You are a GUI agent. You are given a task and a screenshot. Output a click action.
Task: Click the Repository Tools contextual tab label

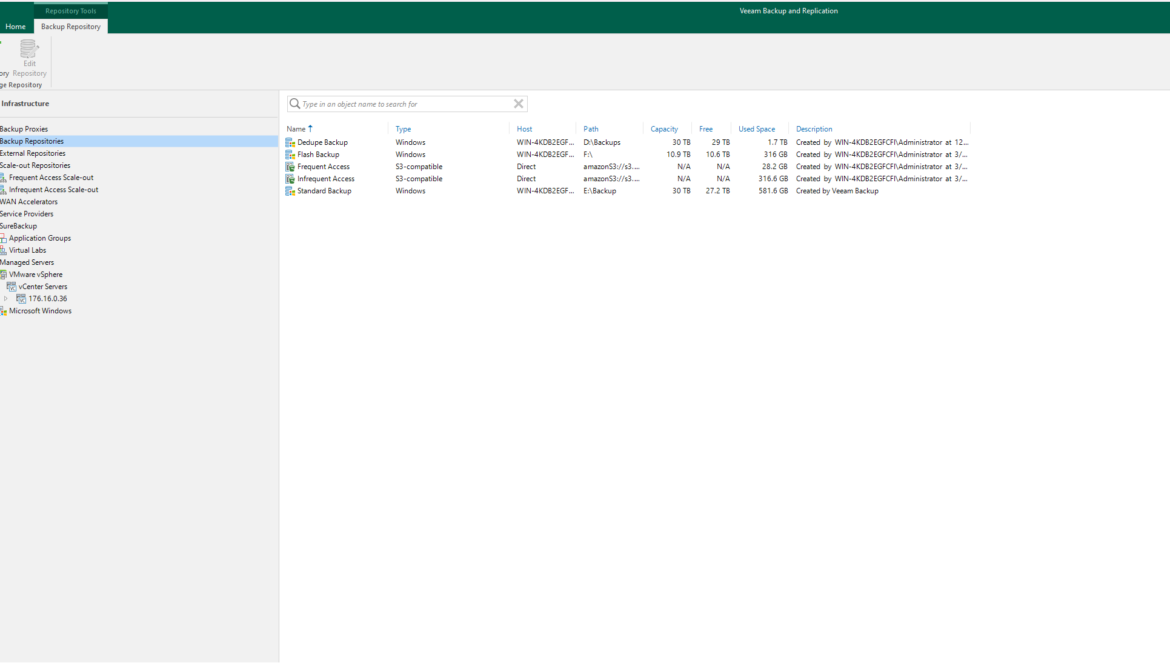point(71,10)
